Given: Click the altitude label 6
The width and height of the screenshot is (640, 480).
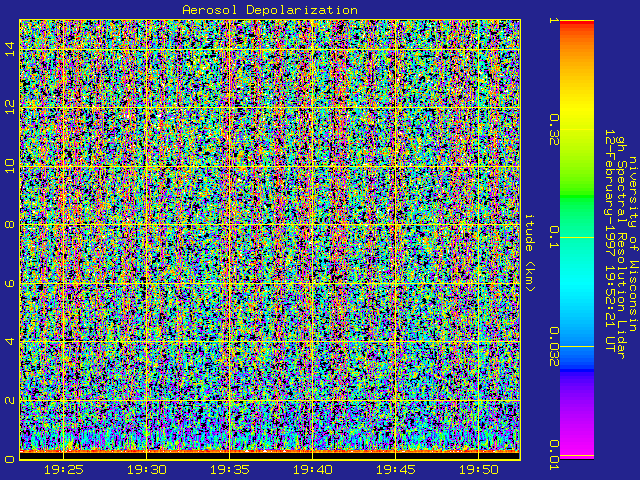Looking at the screenshot, I should pyautogui.click(x=9, y=283).
